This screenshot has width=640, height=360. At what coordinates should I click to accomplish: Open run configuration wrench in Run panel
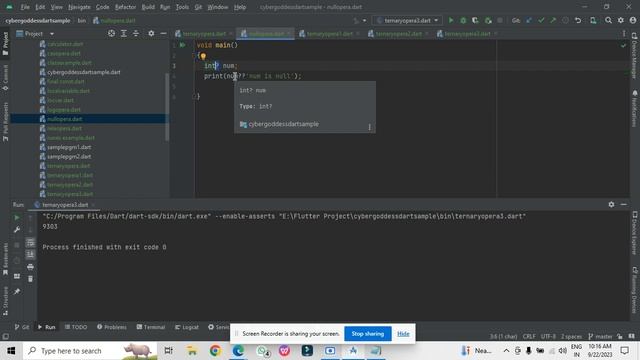tap(17, 230)
